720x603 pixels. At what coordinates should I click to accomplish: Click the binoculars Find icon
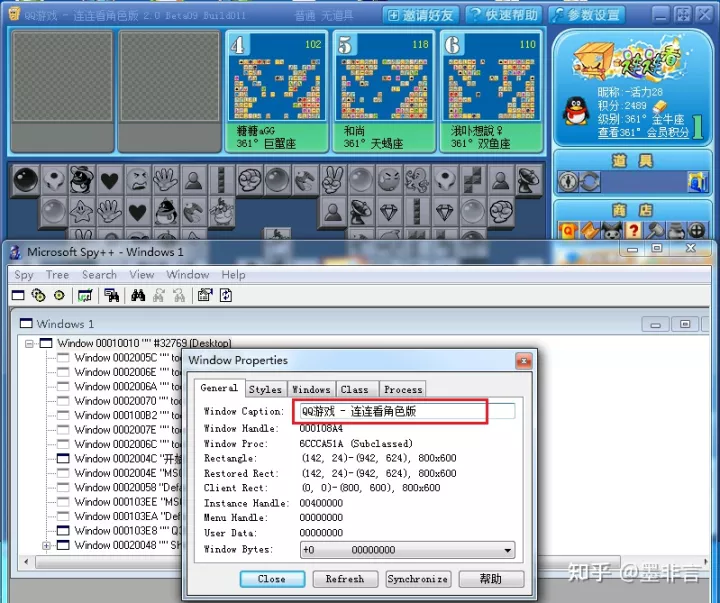[138, 295]
